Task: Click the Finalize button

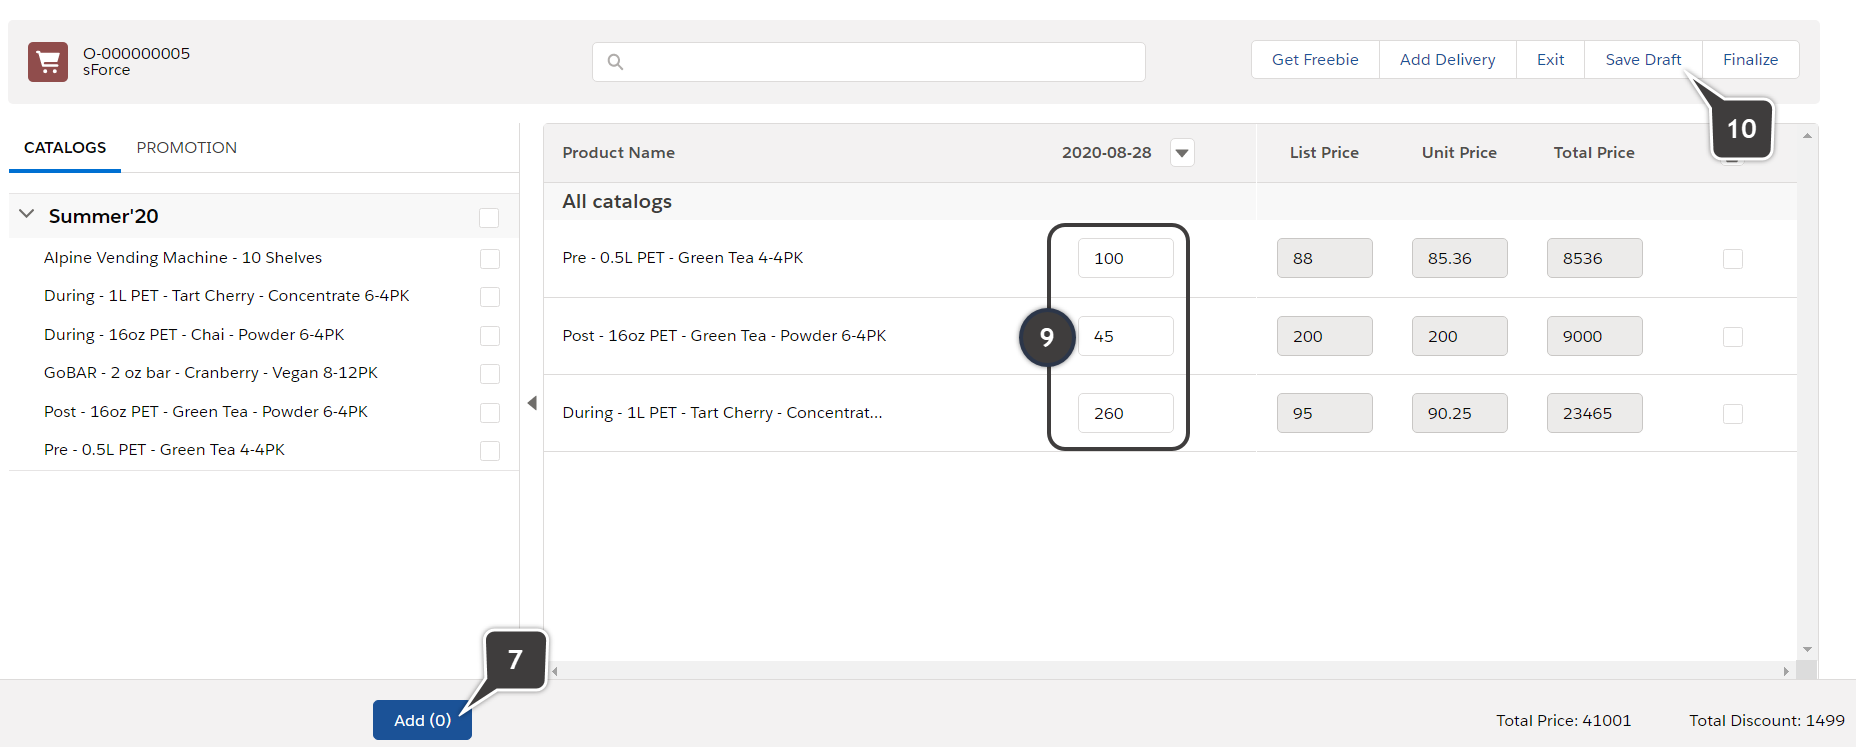Action: (1750, 60)
